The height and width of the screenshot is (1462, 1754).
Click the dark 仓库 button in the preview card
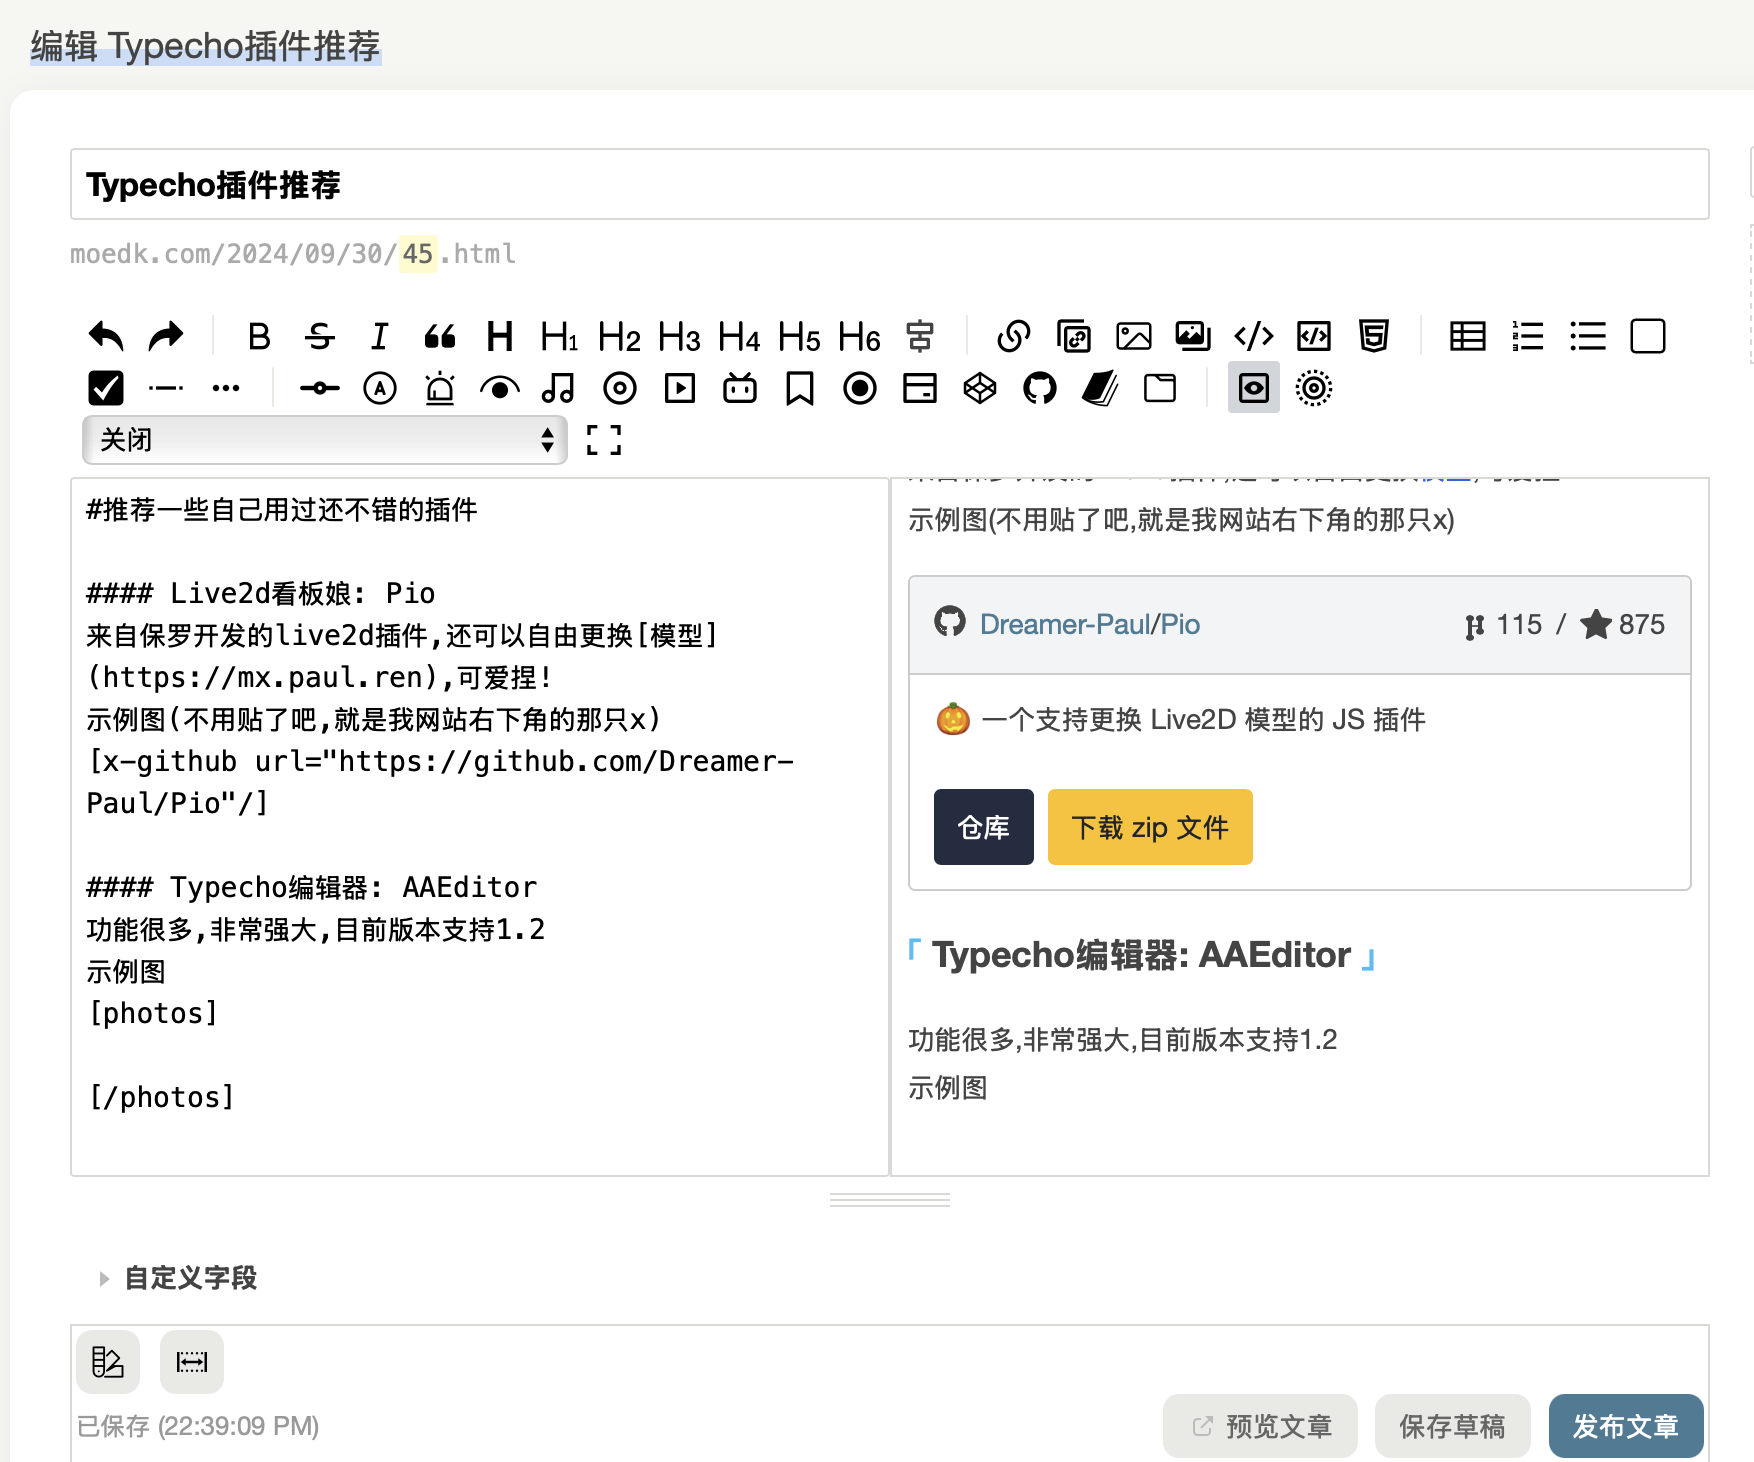point(984,827)
